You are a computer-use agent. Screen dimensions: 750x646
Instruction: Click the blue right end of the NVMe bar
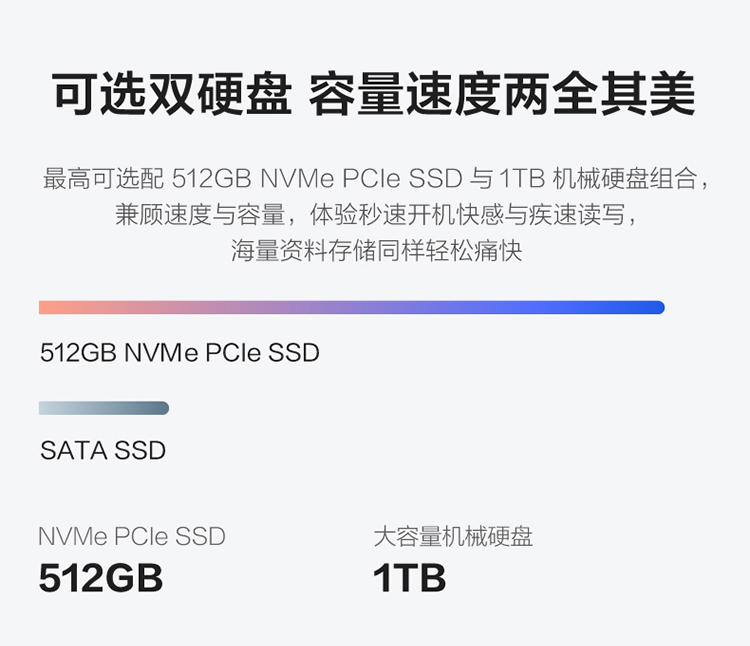(x=651, y=307)
